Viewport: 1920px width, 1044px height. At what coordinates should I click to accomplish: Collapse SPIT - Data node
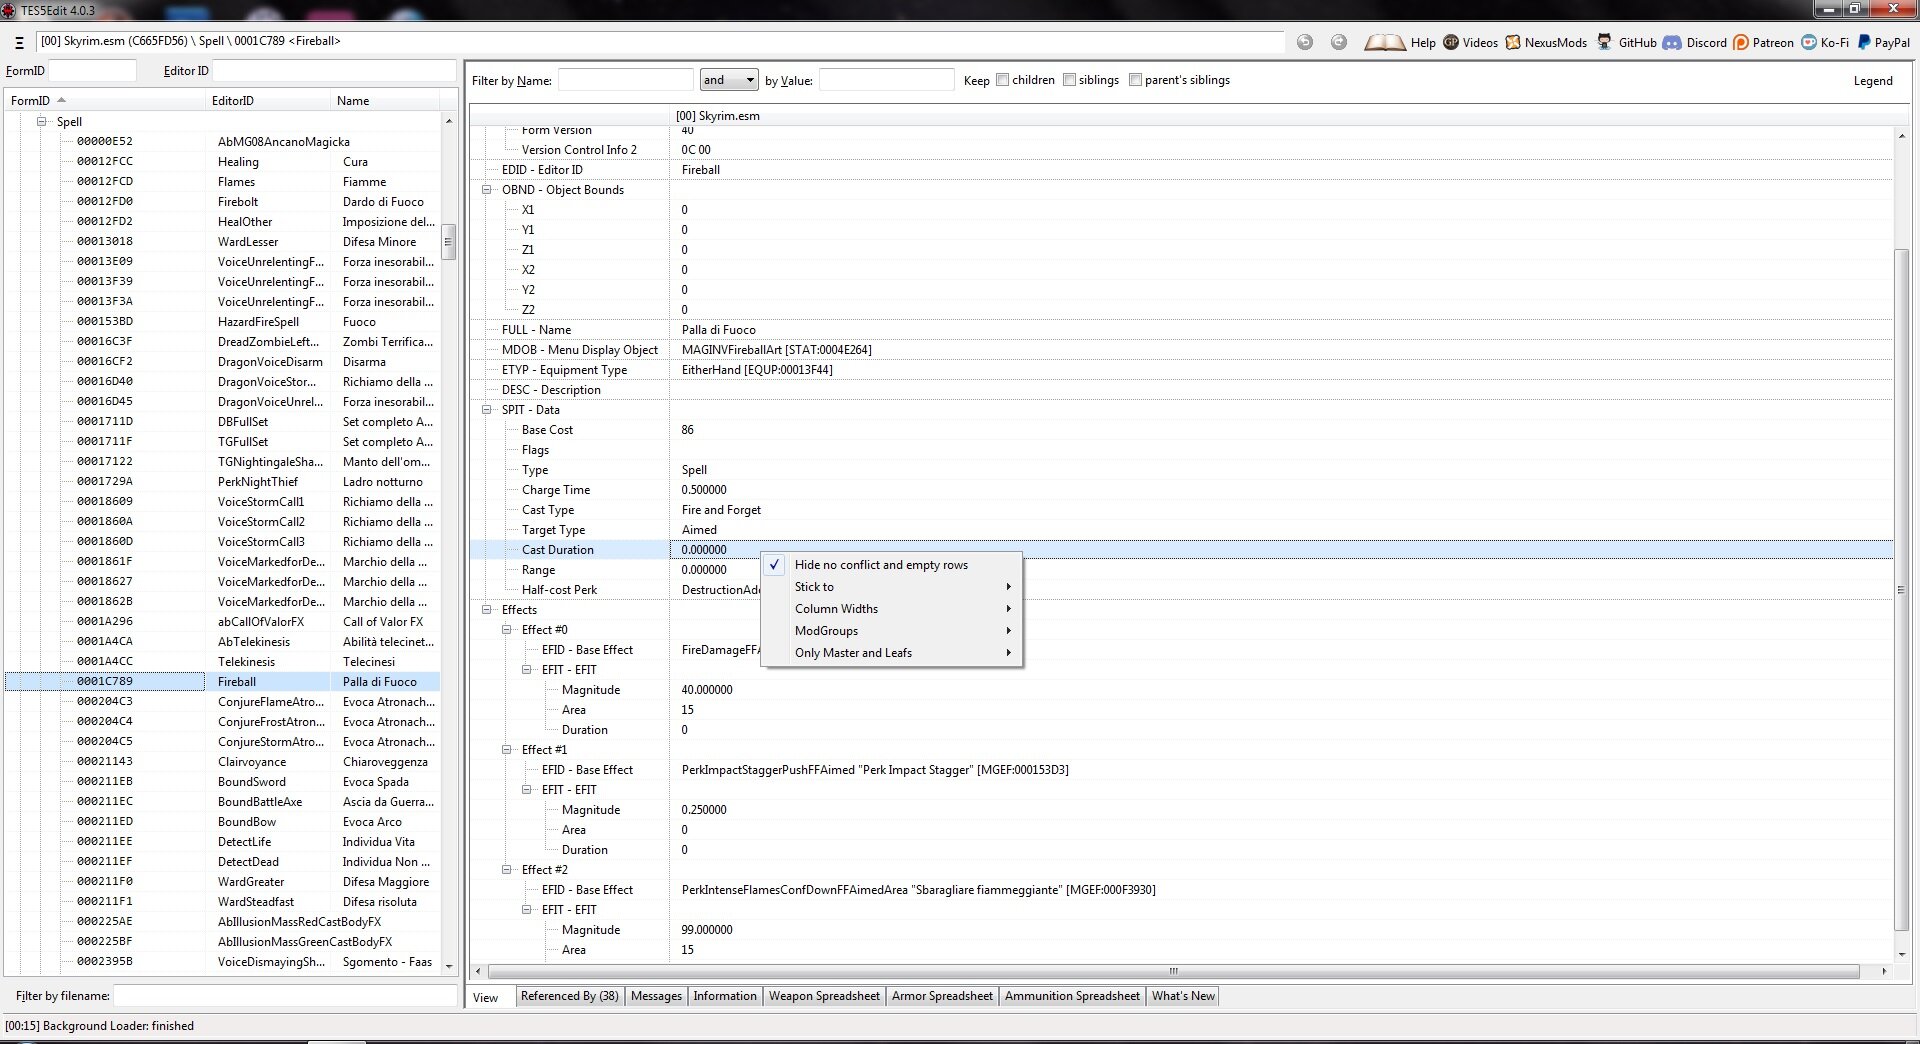pos(487,410)
